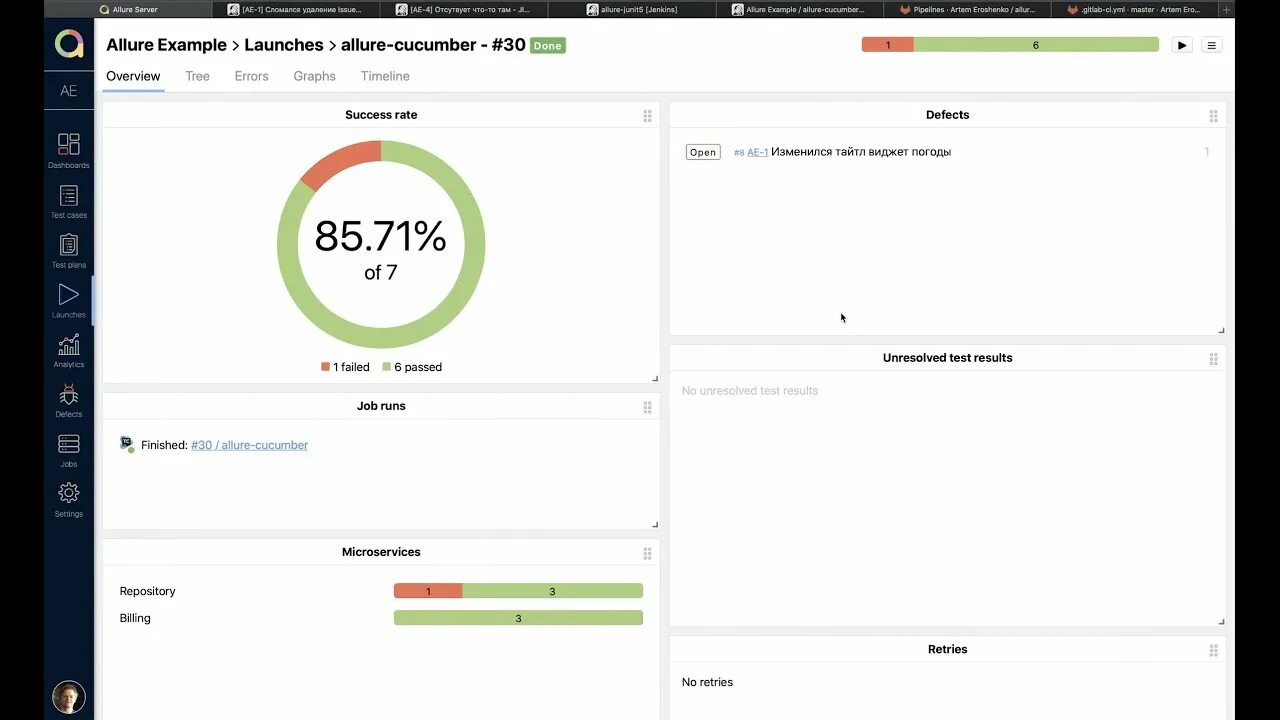Click the Unresolved test results drag handle
Image resolution: width=1280 pixels, height=720 pixels.
pos(1214,359)
